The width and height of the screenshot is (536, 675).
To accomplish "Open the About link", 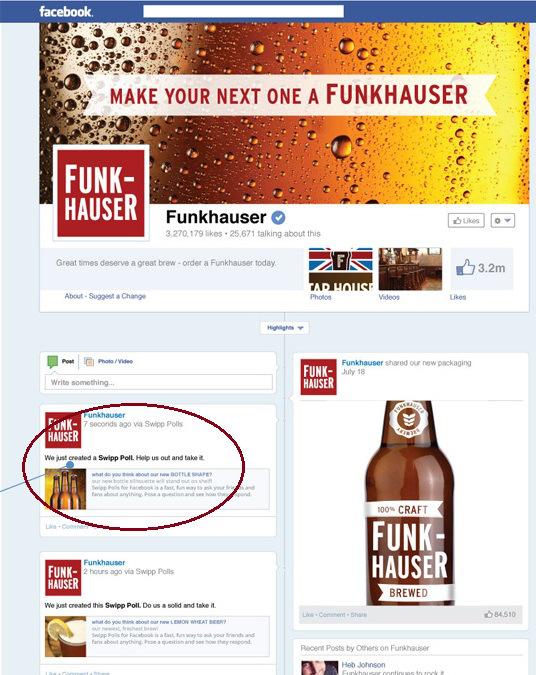I will 74,296.
